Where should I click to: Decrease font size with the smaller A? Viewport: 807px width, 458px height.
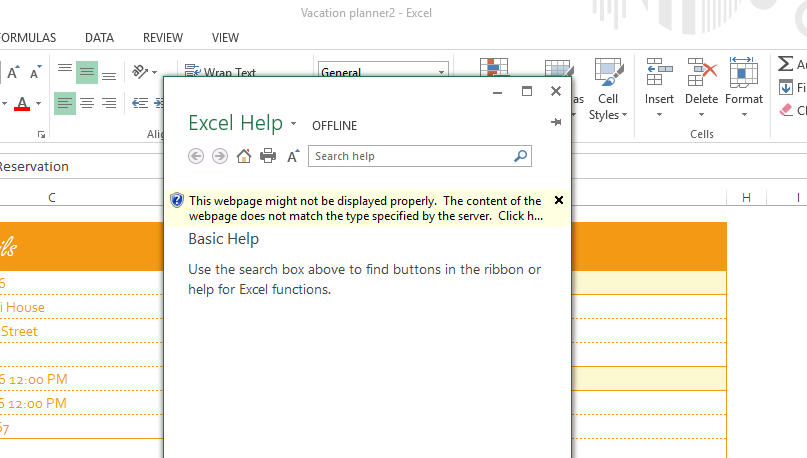click(36, 73)
